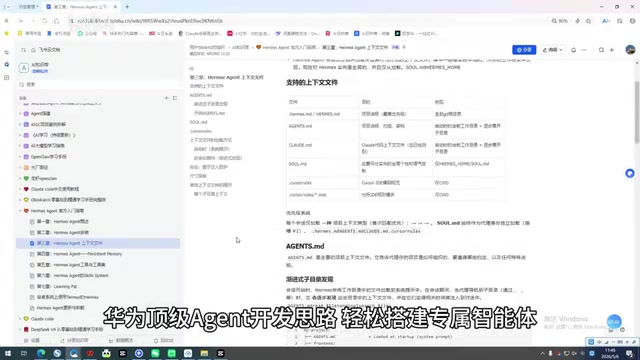640x360 pixels.
Task: Click the browser refresh icon
Action: pos(44,21)
